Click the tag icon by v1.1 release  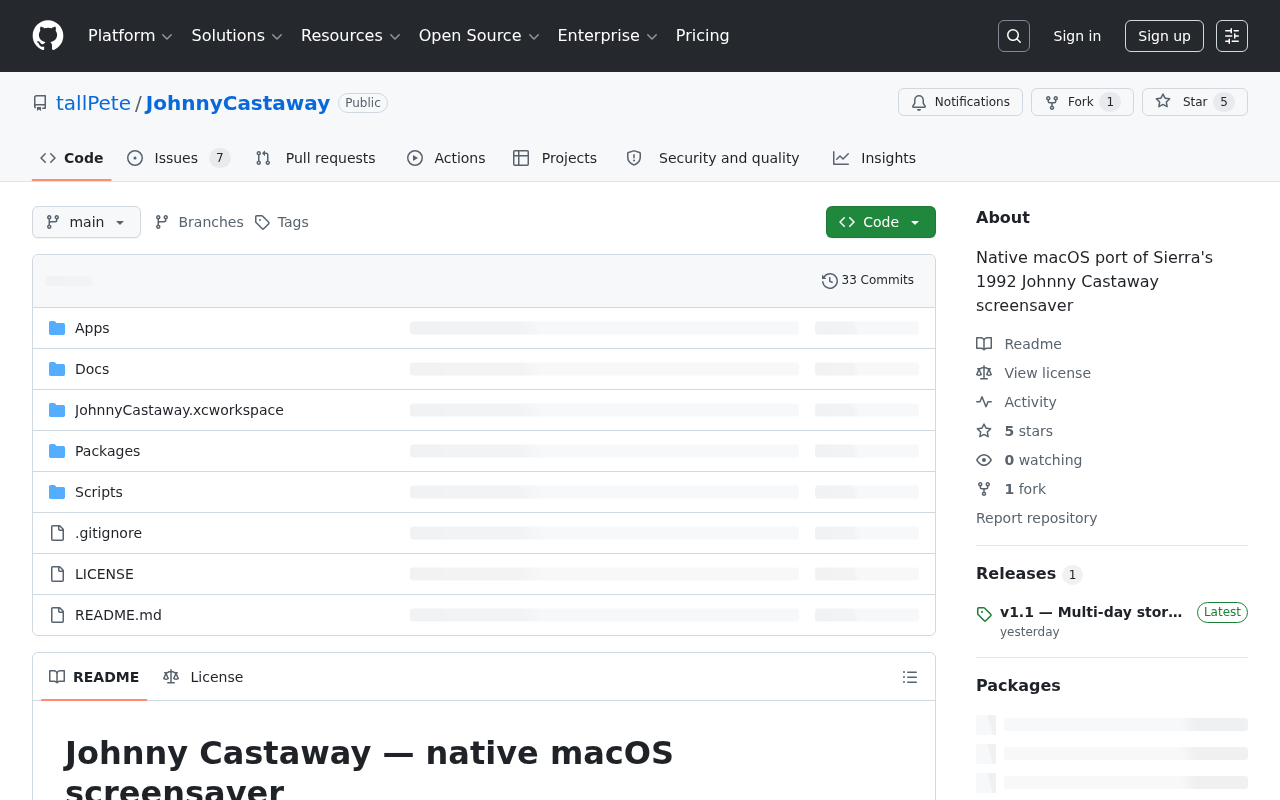(984, 614)
